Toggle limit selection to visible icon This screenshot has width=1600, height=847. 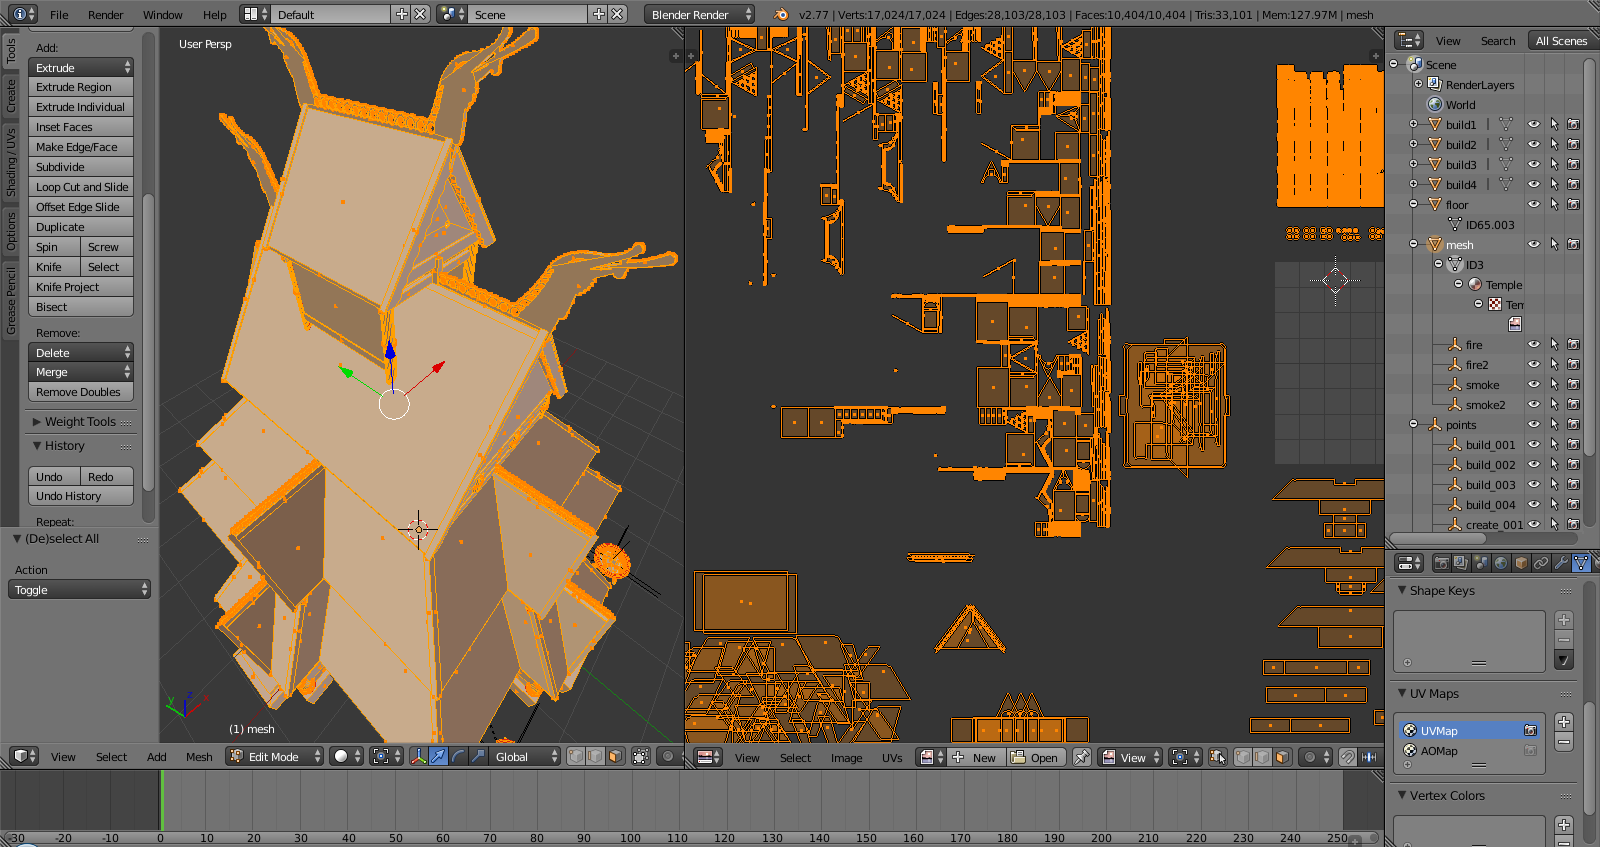[x=641, y=757]
